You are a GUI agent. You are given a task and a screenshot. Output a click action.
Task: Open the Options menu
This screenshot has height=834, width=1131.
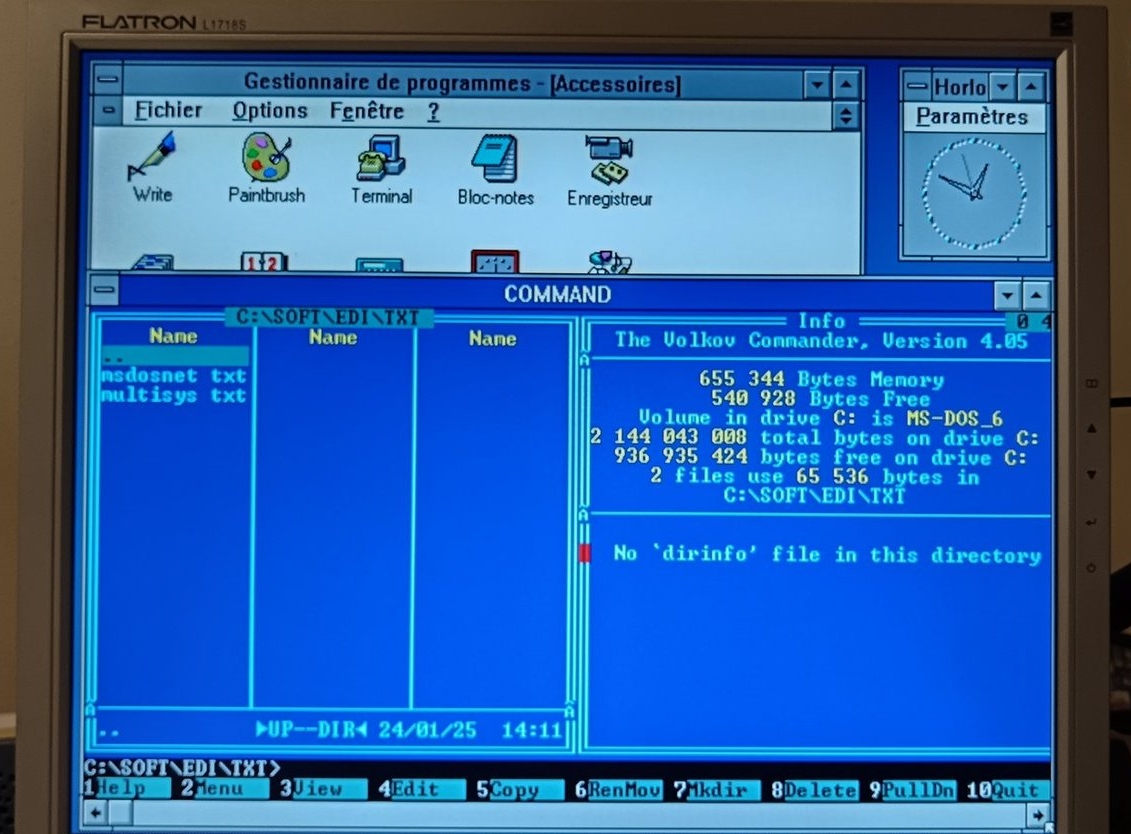coord(270,111)
